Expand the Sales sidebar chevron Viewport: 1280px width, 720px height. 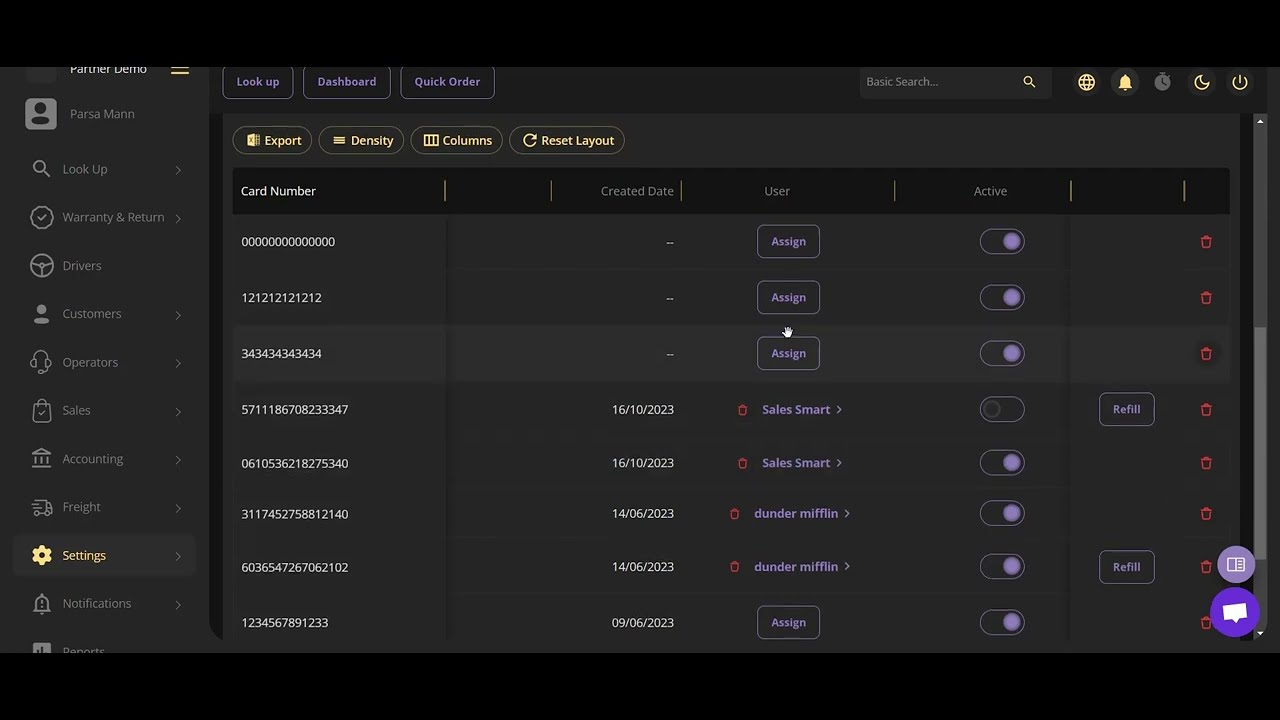coord(178,411)
